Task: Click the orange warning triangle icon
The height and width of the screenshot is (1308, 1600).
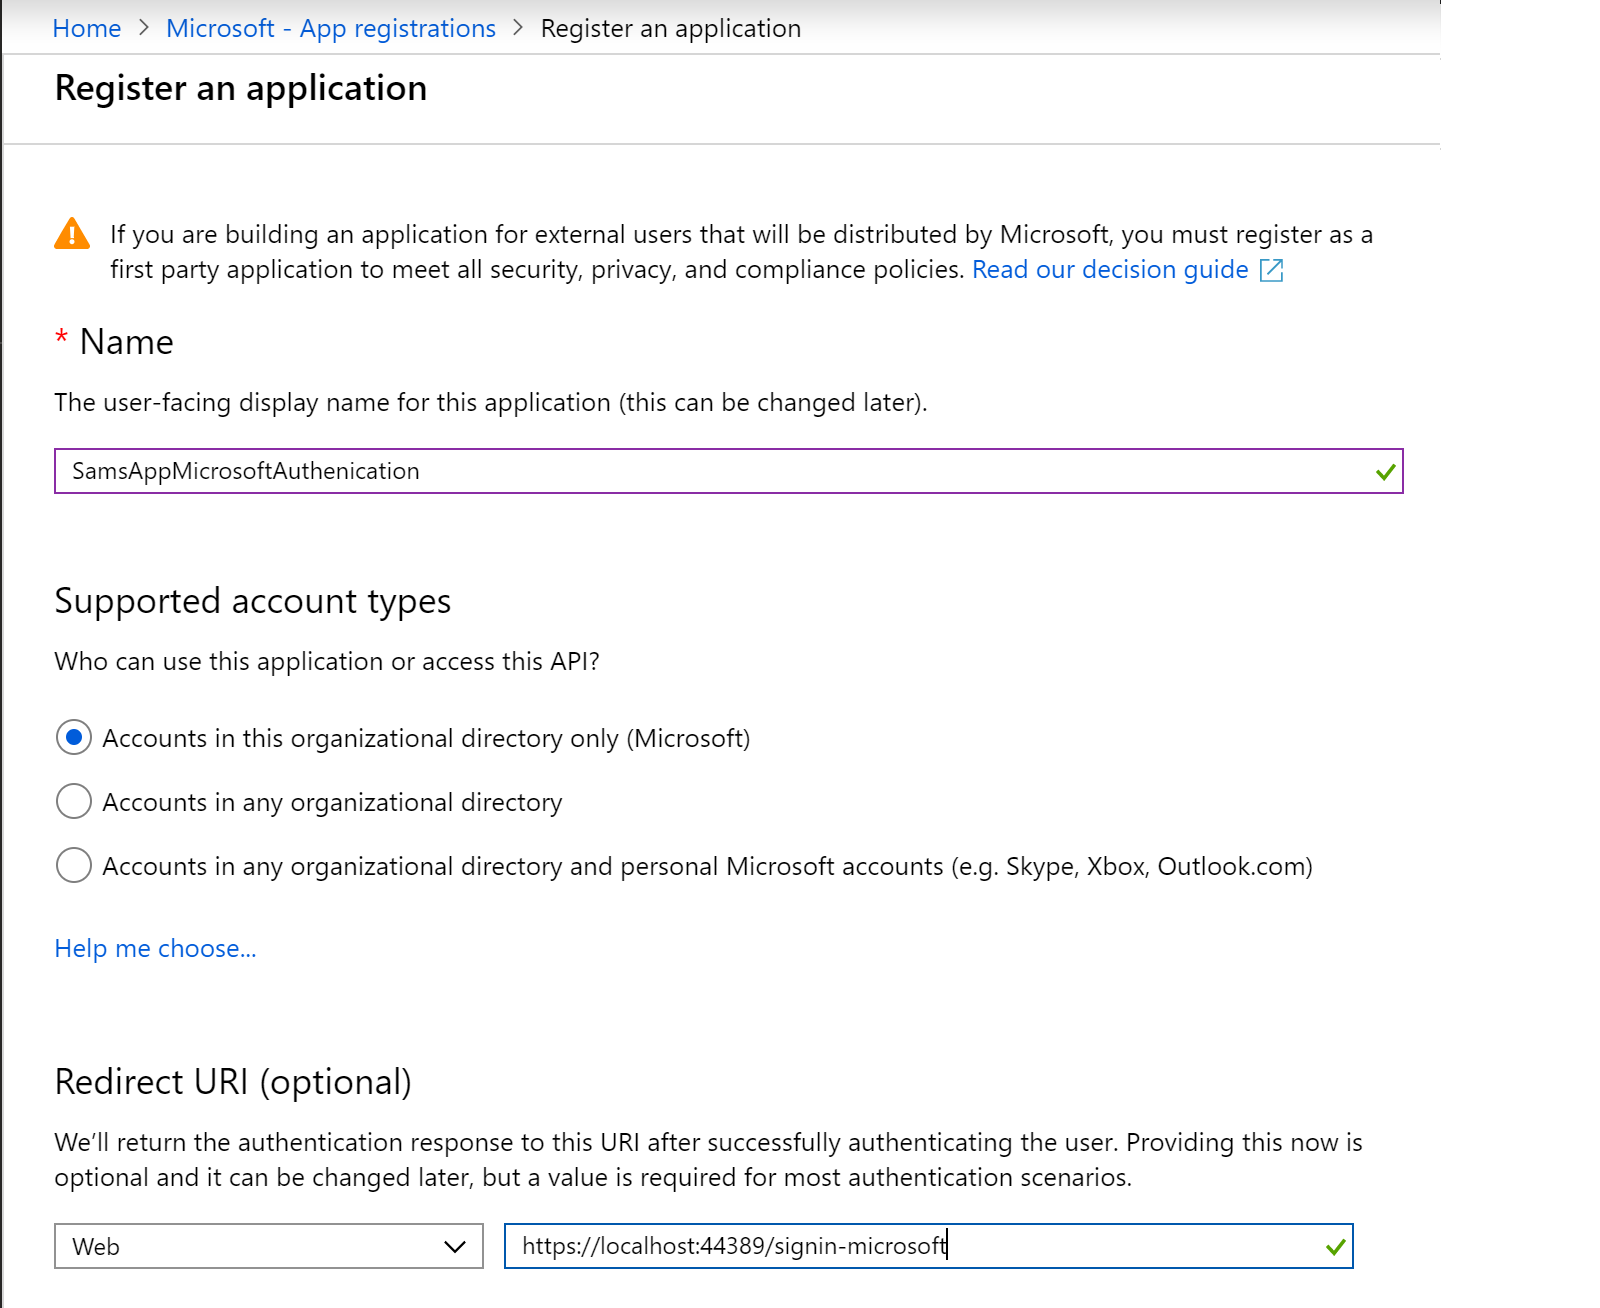Action: click(x=72, y=233)
